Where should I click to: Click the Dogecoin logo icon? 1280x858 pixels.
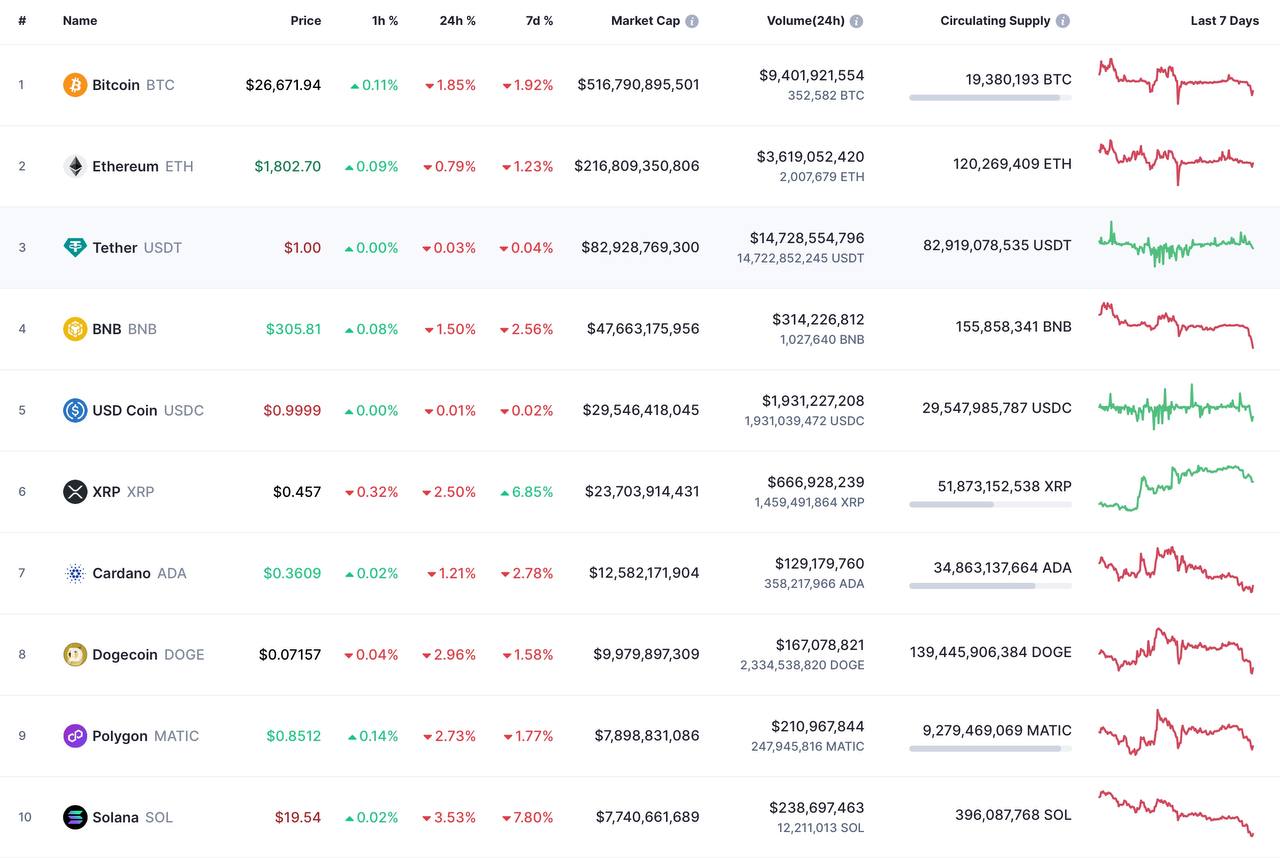[x=75, y=654]
